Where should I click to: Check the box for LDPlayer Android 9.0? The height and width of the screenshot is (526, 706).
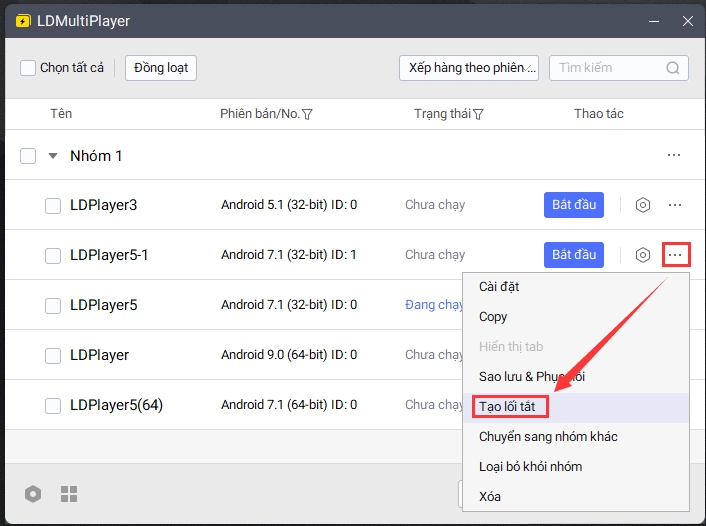pyautogui.click(x=53, y=356)
